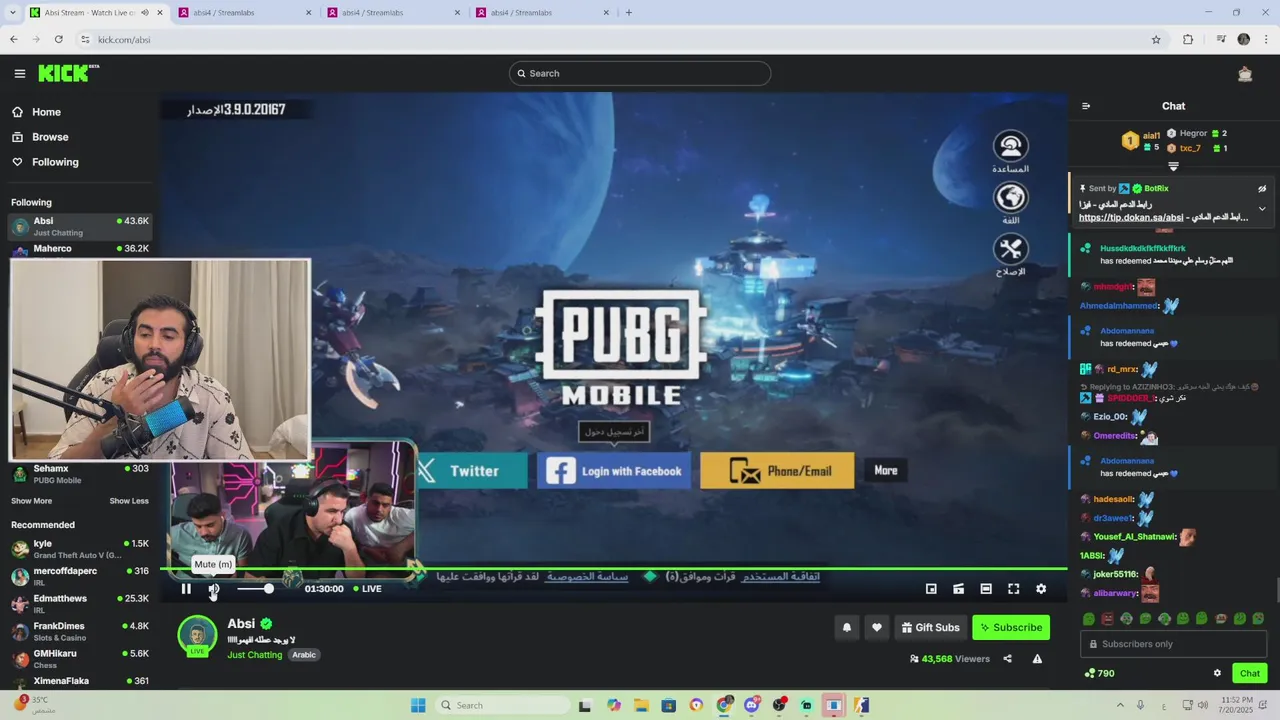The width and height of the screenshot is (1280, 720).
Task: Reload the page
Action: pos(59,40)
